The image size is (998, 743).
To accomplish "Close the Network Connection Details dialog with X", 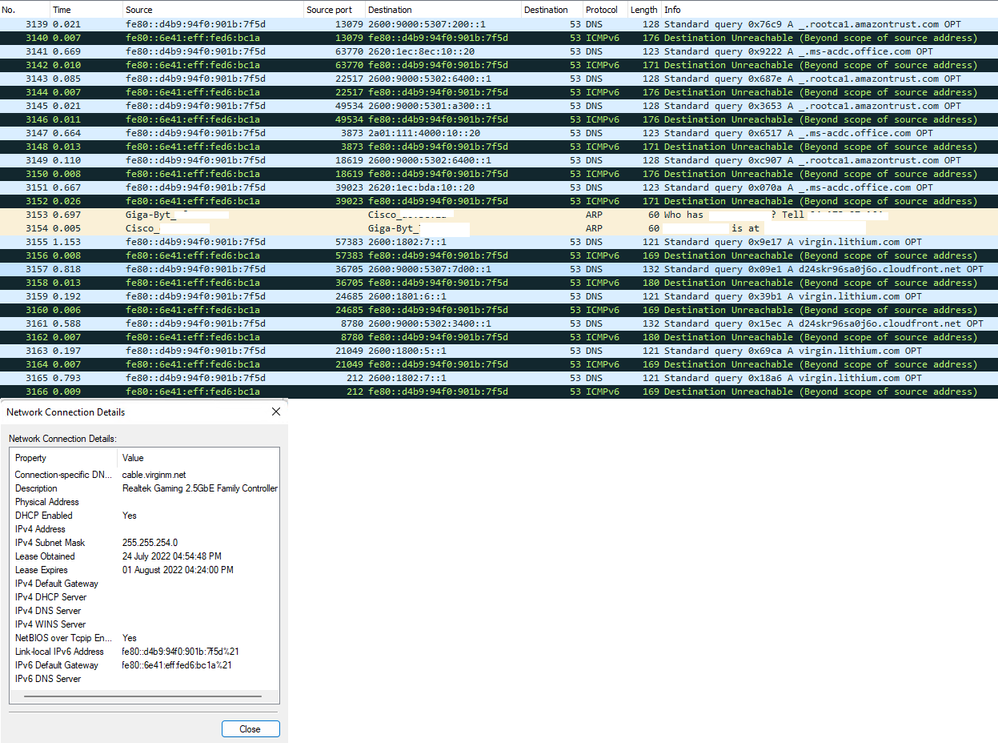I will point(276,412).
